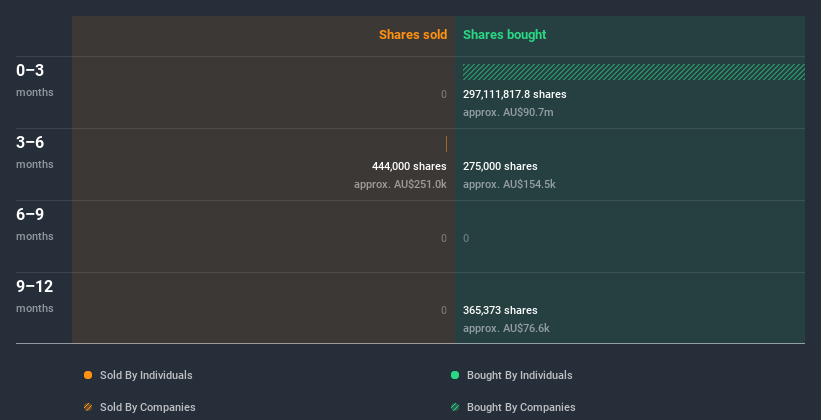Select the Sold By Companies legend label
This screenshot has height=420, width=821.
coord(148,407)
